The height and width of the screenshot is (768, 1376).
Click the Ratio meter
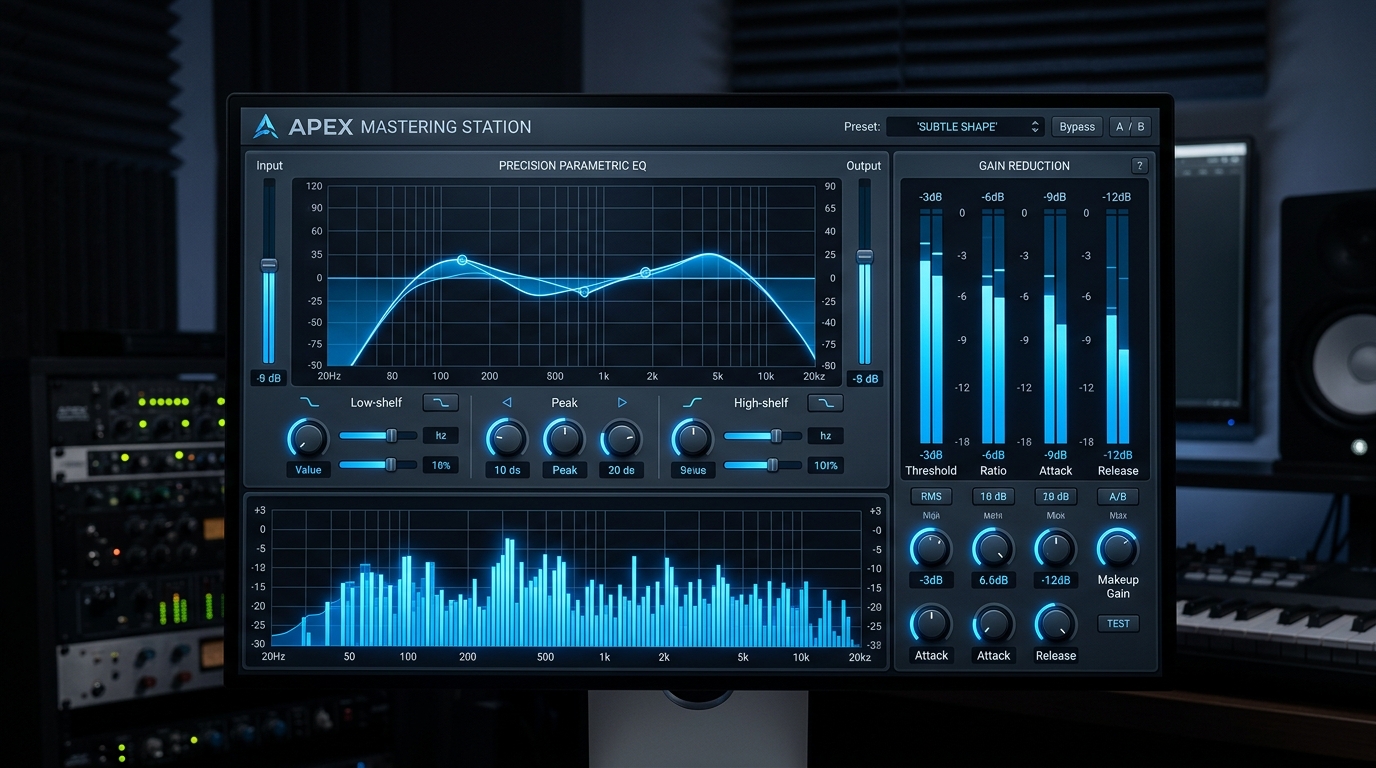tap(993, 326)
